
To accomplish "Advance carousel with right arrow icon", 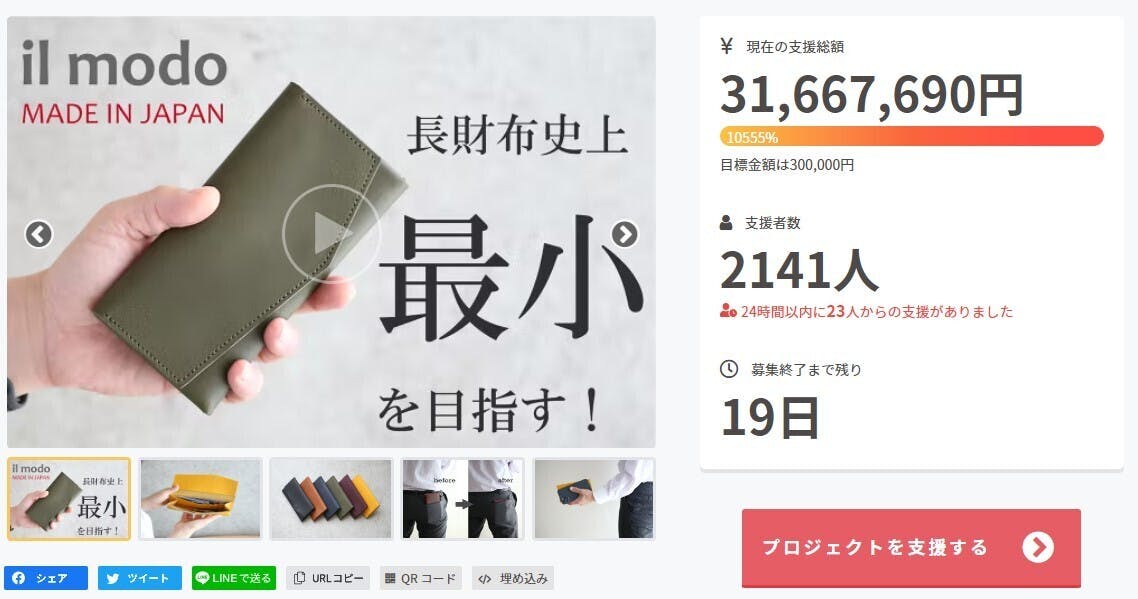I will tap(624, 234).
